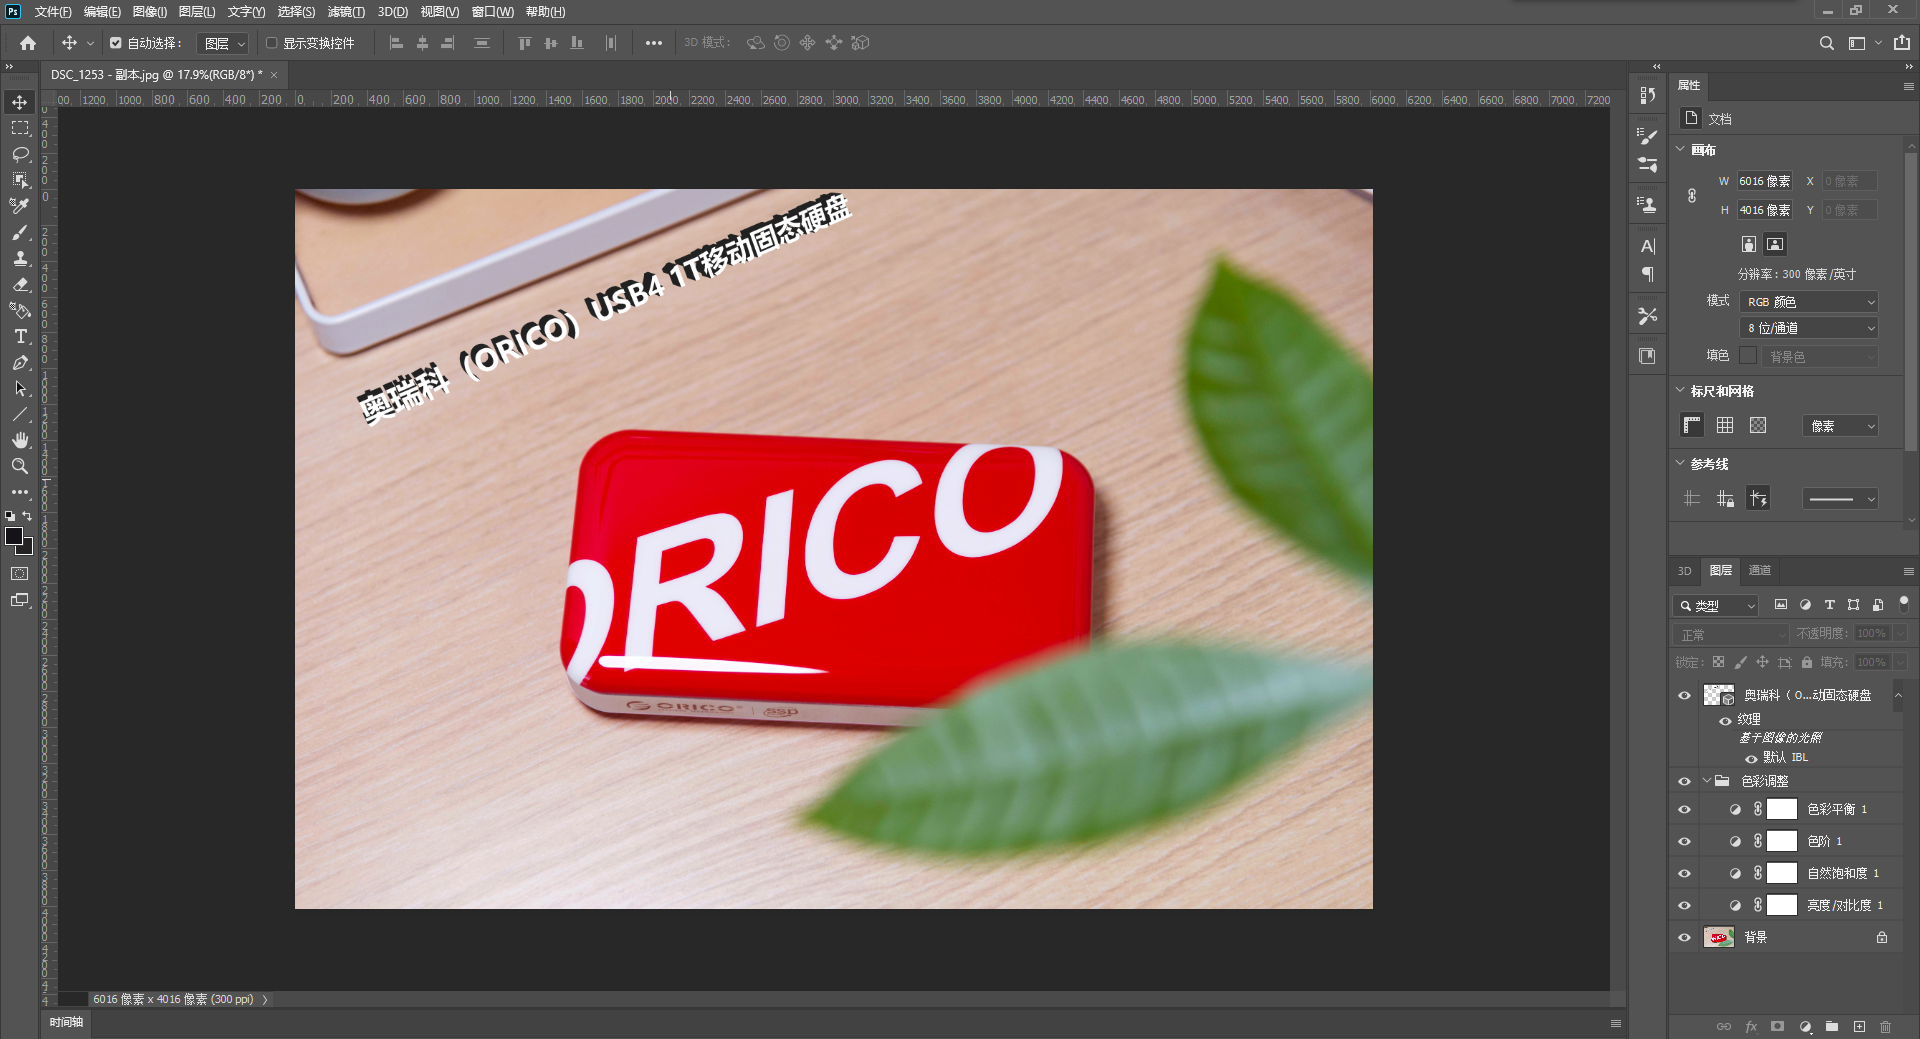The width and height of the screenshot is (1920, 1039).
Task: Open the search magnifier icon
Action: [1826, 43]
